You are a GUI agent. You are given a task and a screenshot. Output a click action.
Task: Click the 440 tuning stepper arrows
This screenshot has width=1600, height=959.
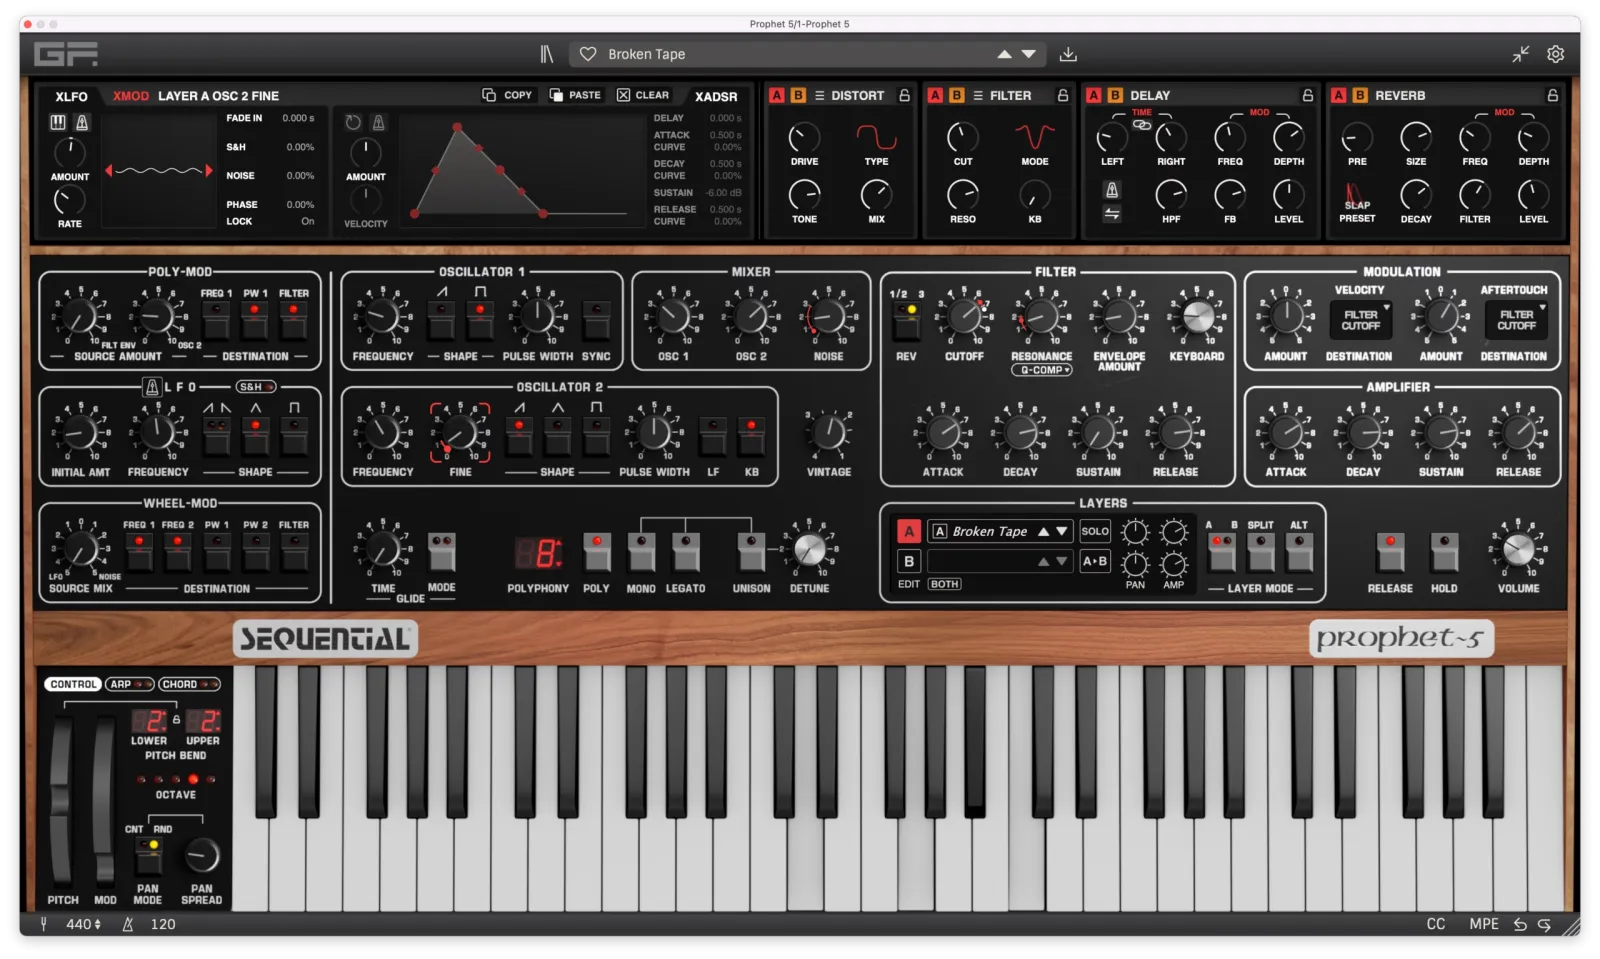tap(97, 924)
